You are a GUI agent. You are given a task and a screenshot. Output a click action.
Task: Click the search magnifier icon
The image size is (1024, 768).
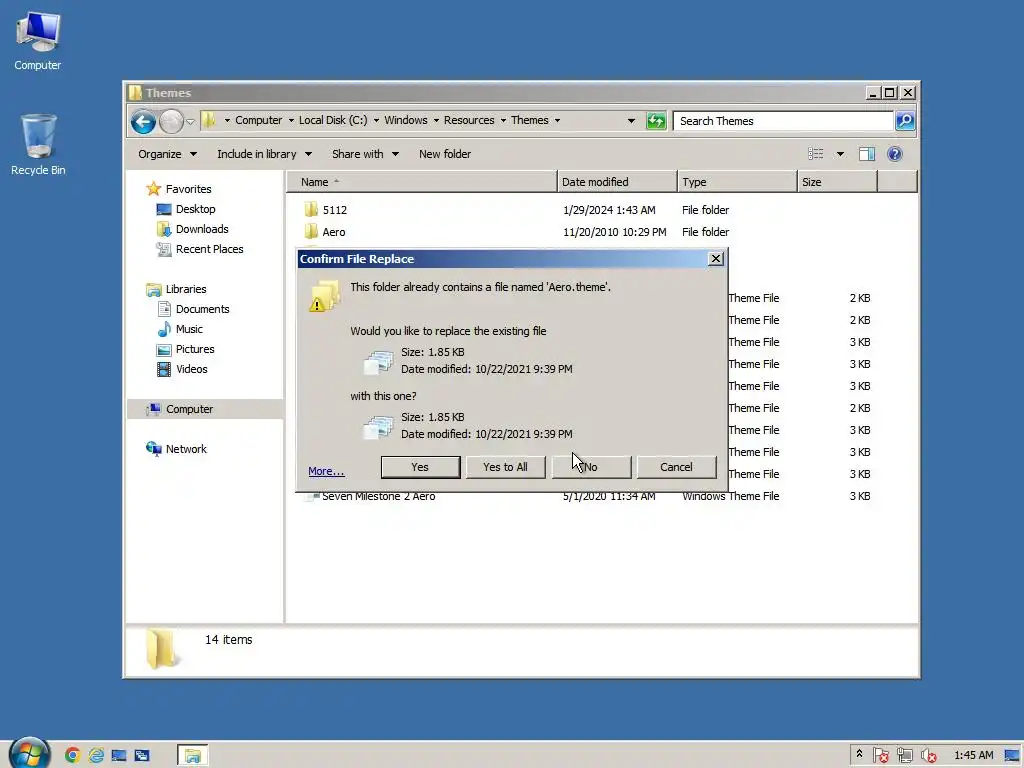click(x=904, y=121)
